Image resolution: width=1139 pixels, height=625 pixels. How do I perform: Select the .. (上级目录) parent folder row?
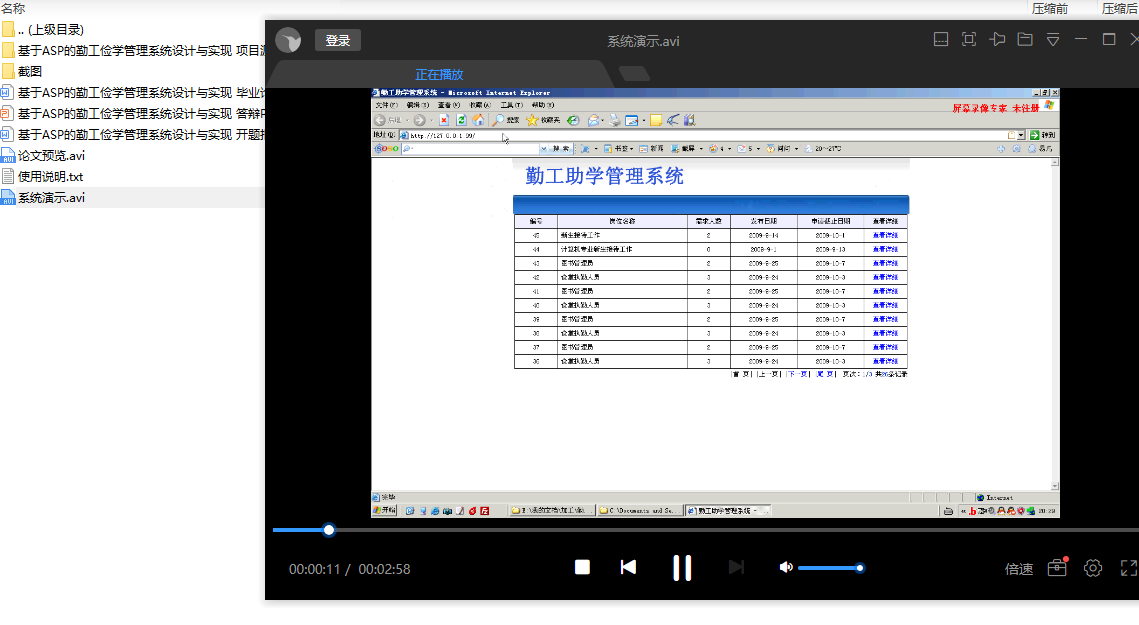(132, 30)
